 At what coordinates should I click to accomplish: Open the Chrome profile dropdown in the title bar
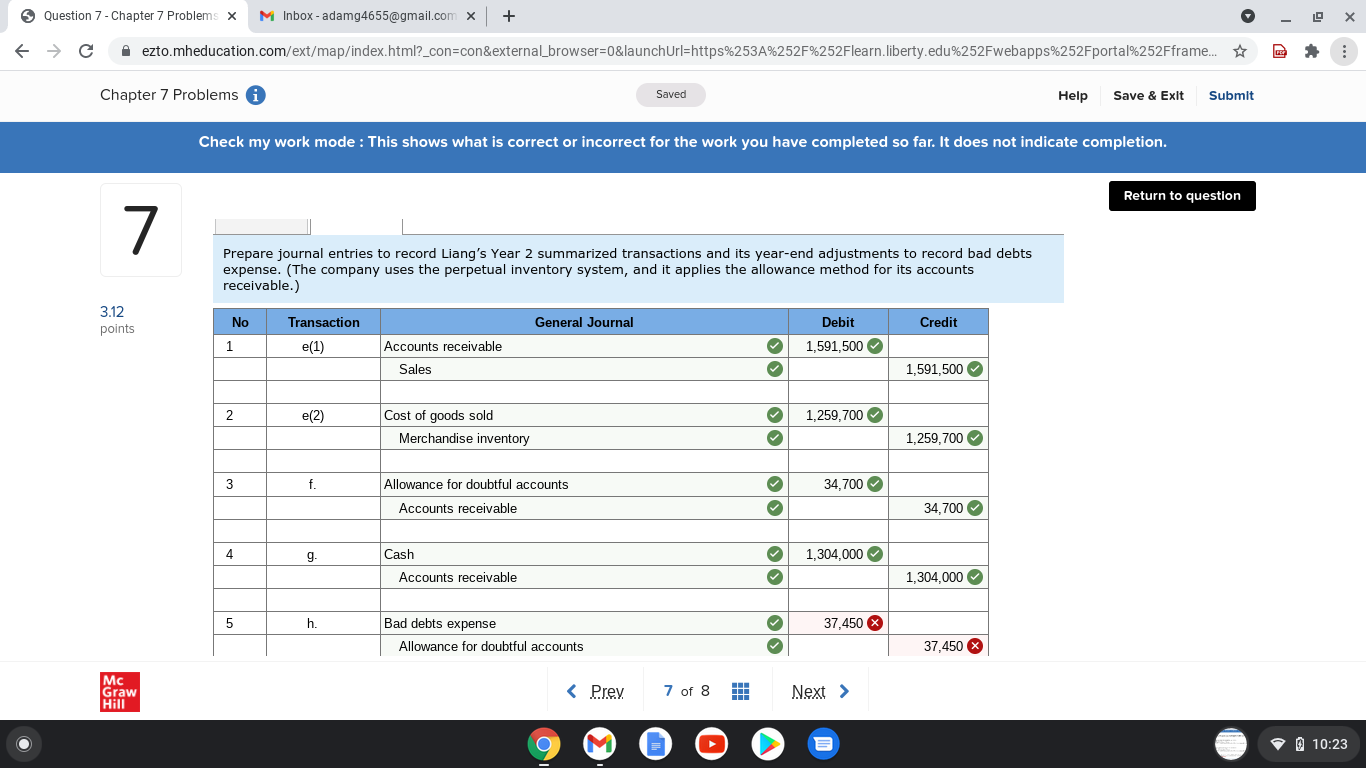click(x=1247, y=16)
